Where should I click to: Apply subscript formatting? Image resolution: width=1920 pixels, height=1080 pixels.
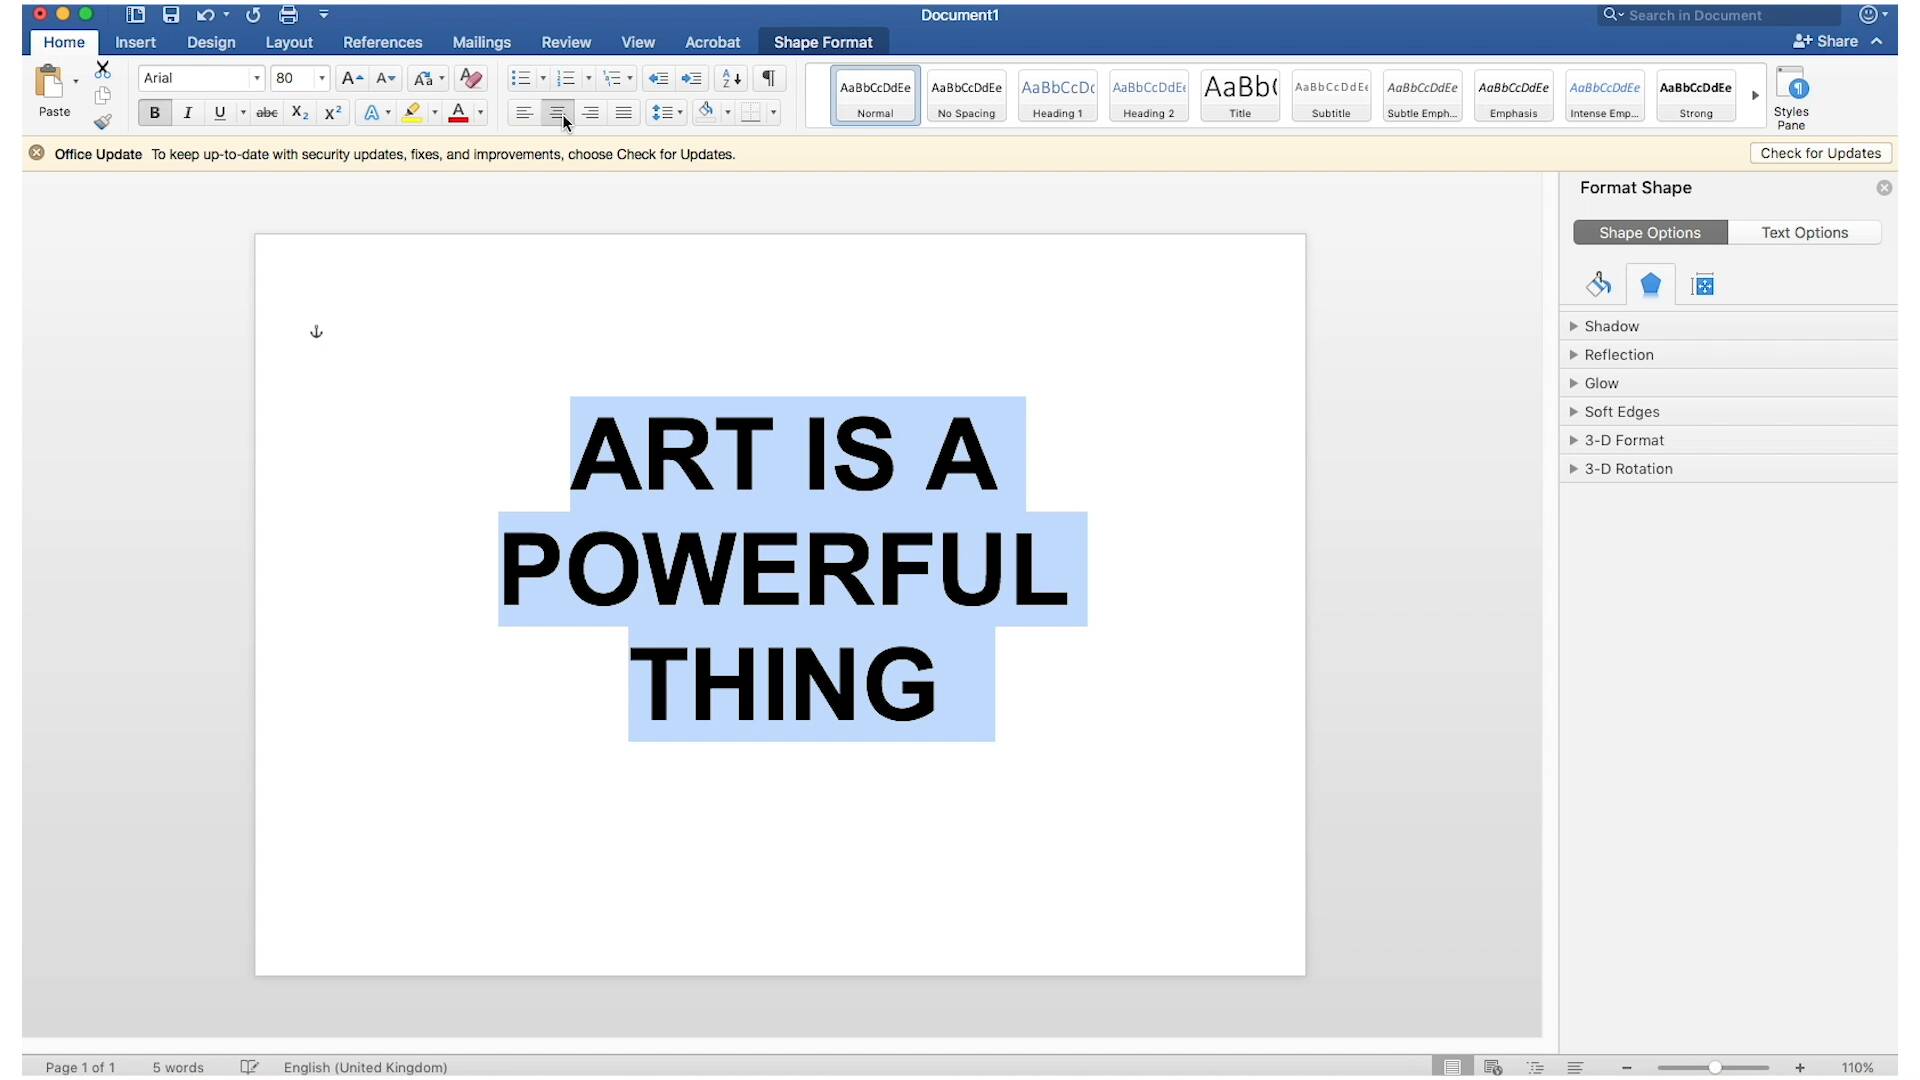click(299, 113)
